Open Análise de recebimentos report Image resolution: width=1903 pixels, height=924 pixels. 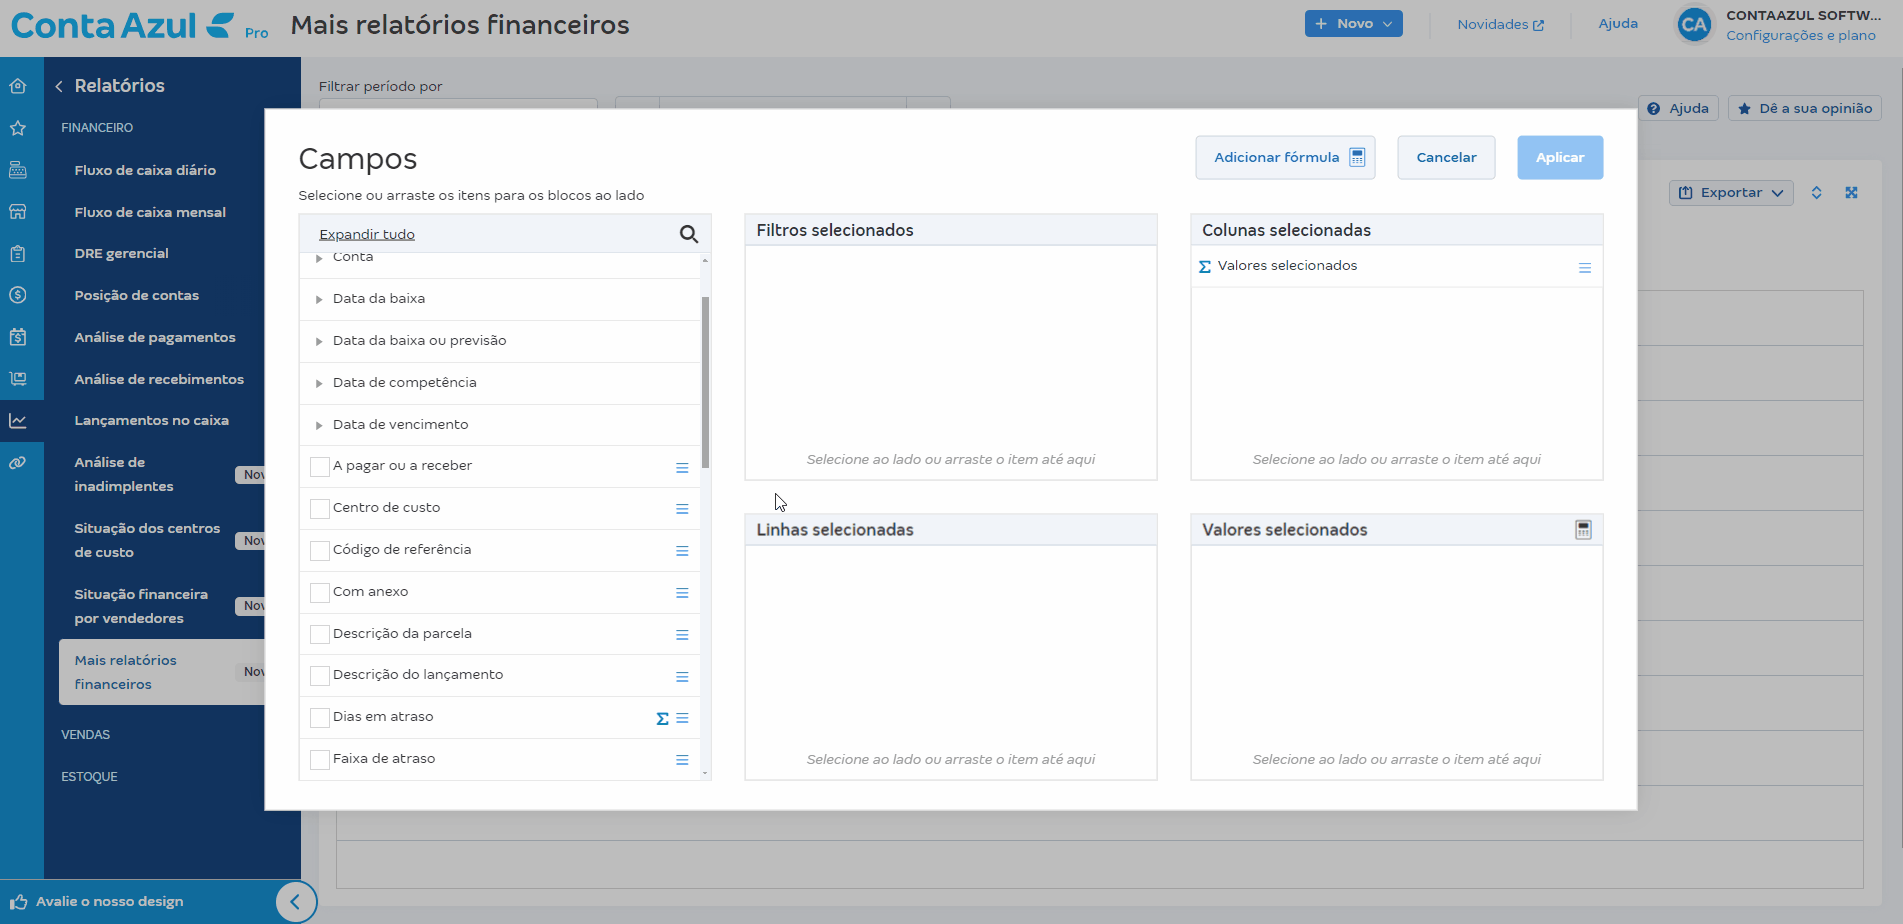click(159, 380)
